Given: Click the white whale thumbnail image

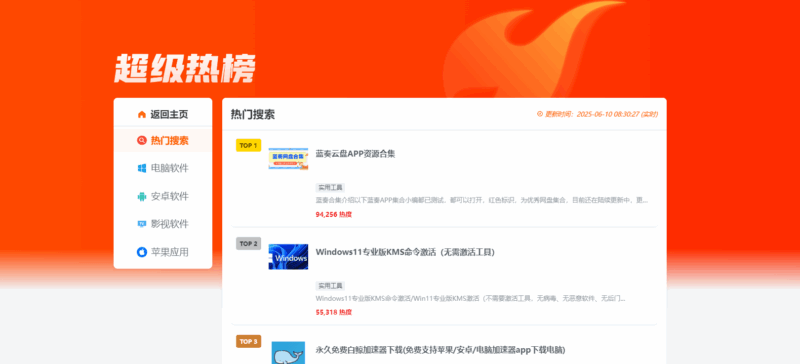Looking at the screenshot, I should [288, 353].
